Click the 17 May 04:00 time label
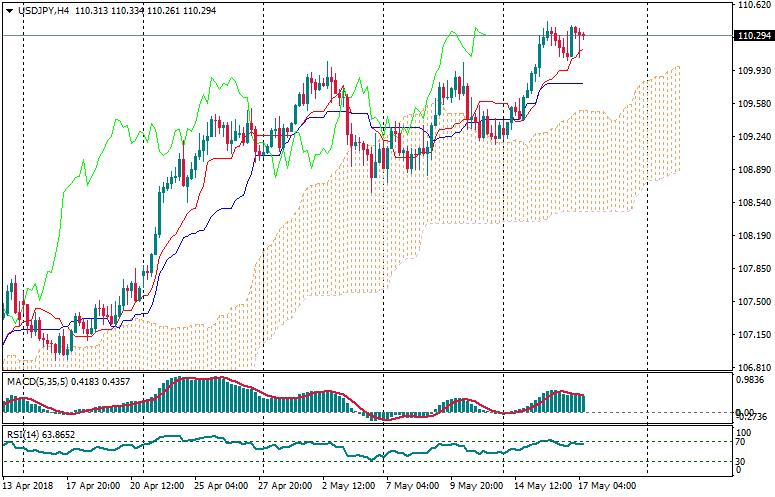The width and height of the screenshot is (775, 497). pos(606,486)
